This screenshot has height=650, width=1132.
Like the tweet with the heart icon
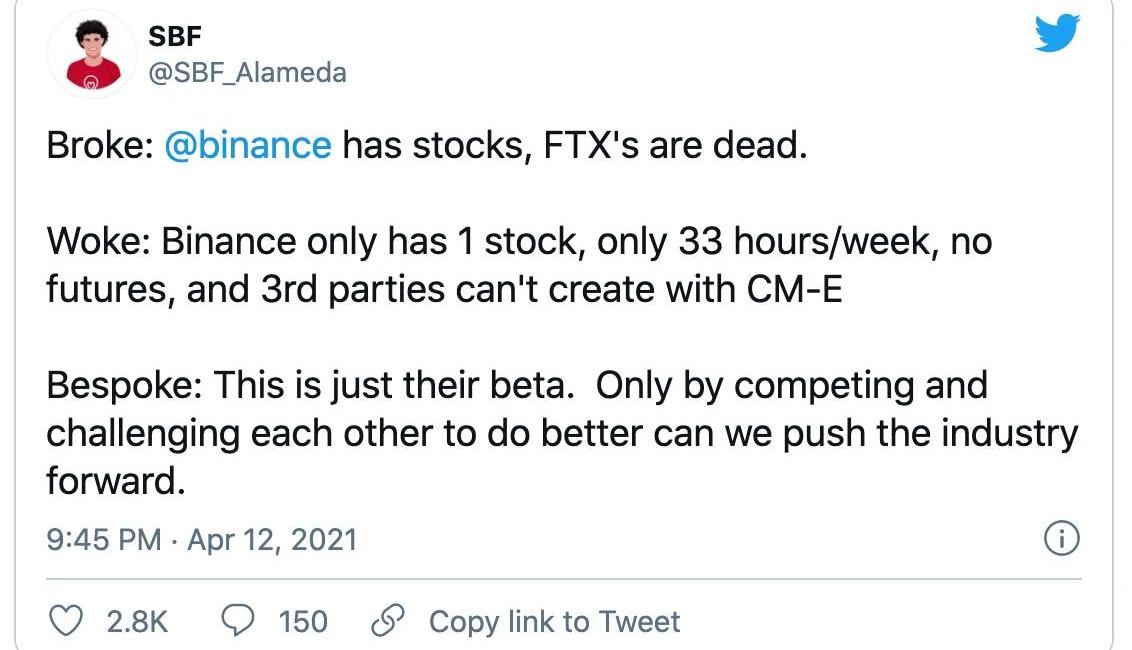click(66, 621)
